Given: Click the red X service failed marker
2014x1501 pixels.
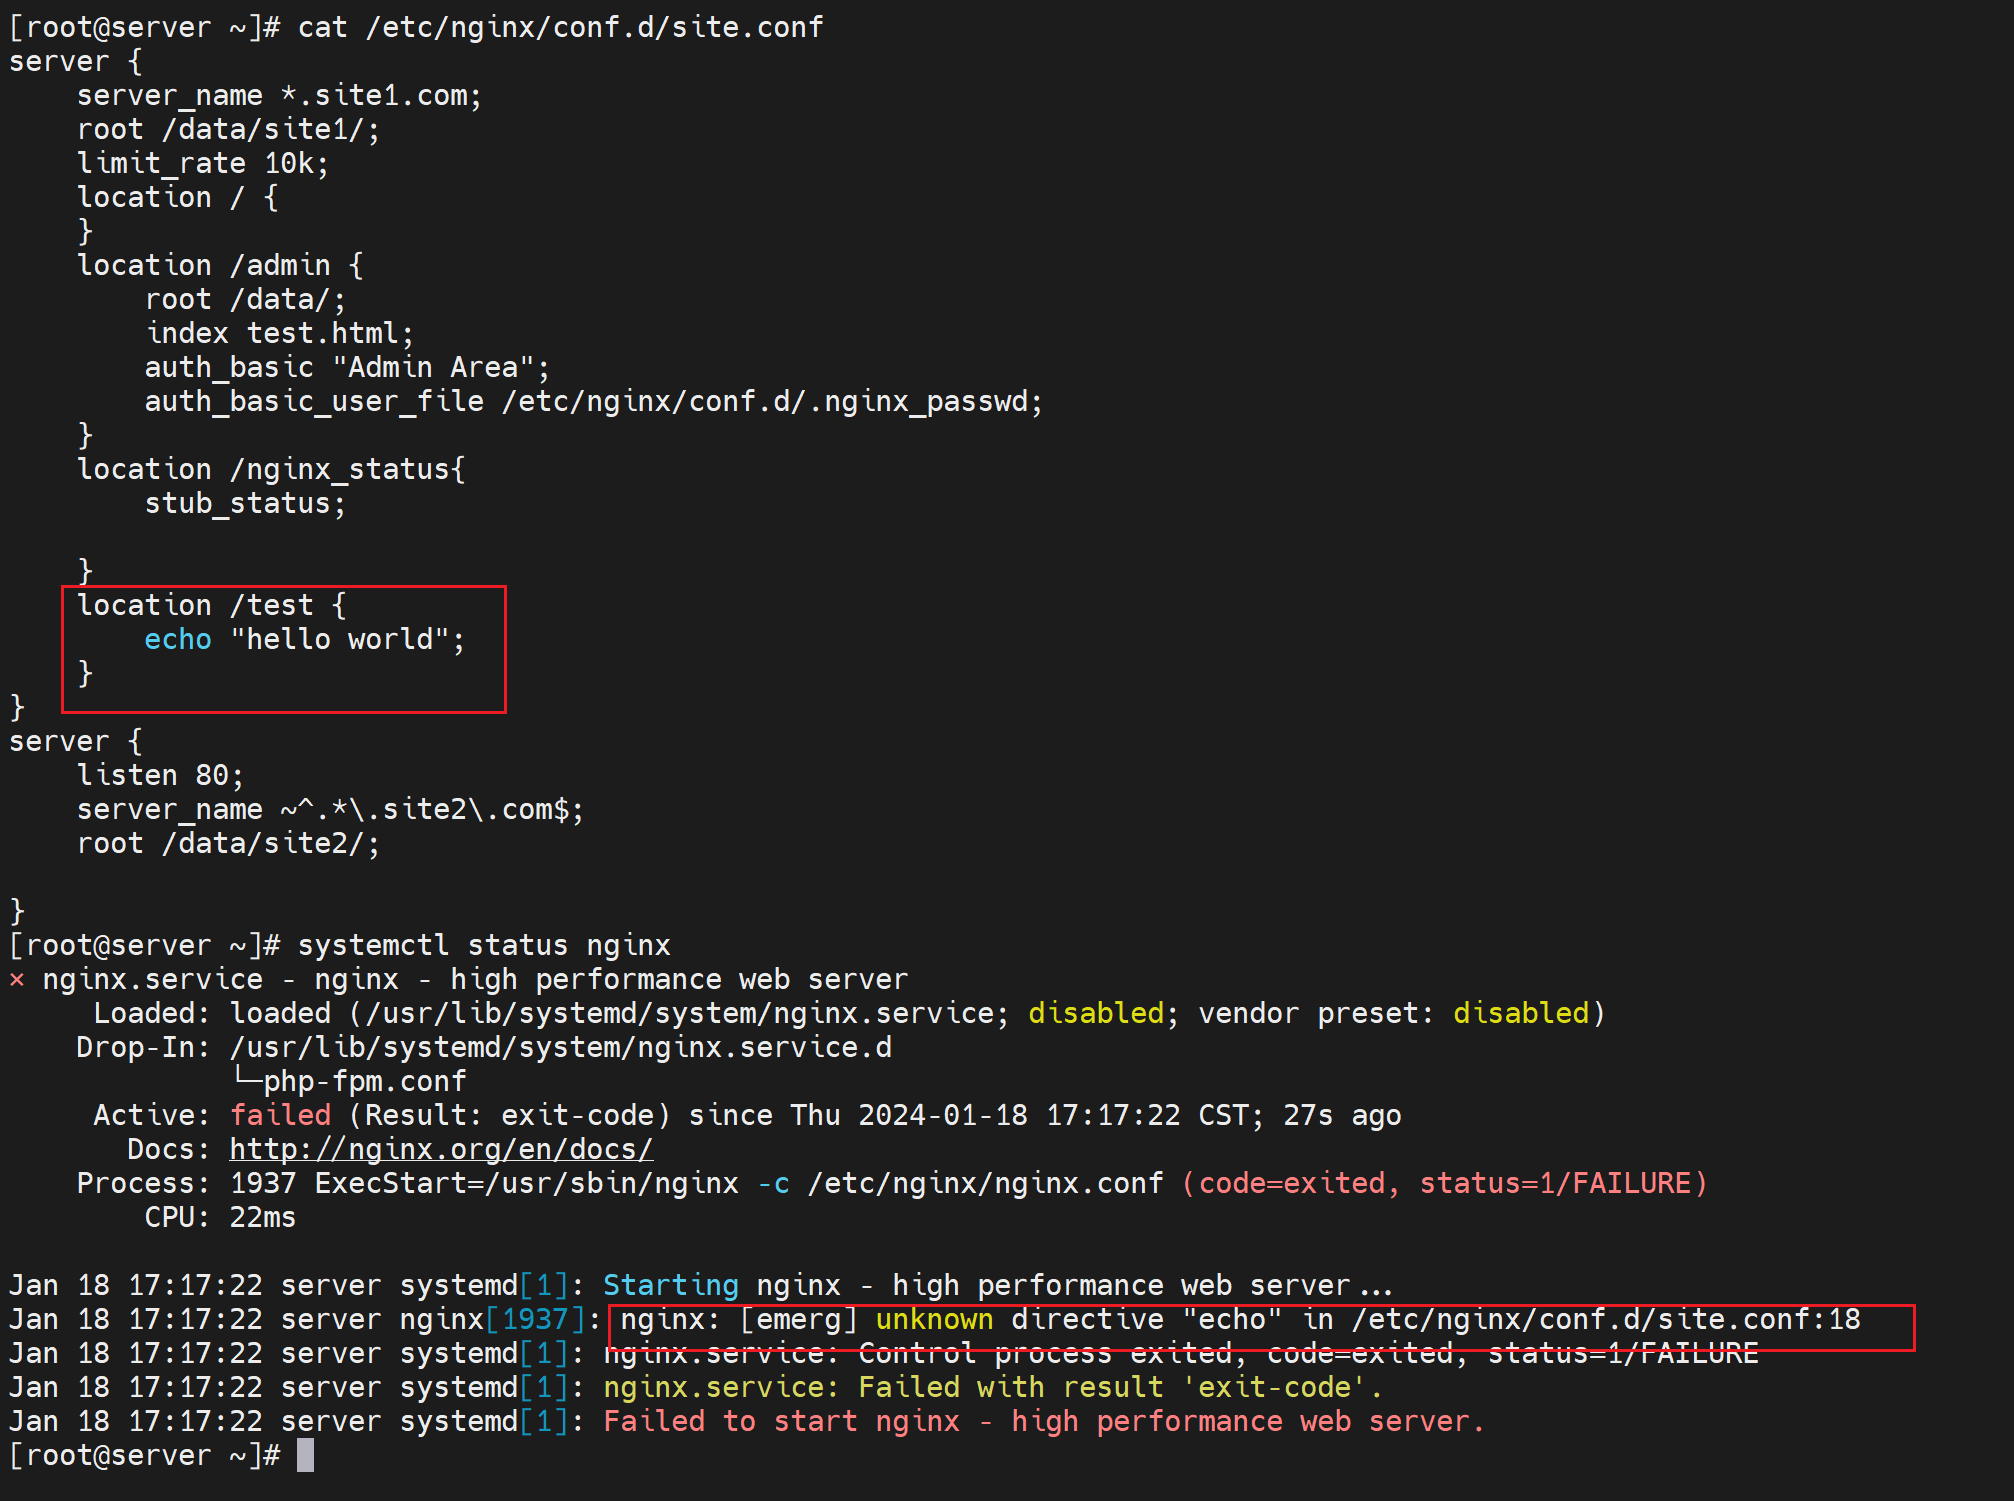Looking at the screenshot, I should tap(17, 980).
